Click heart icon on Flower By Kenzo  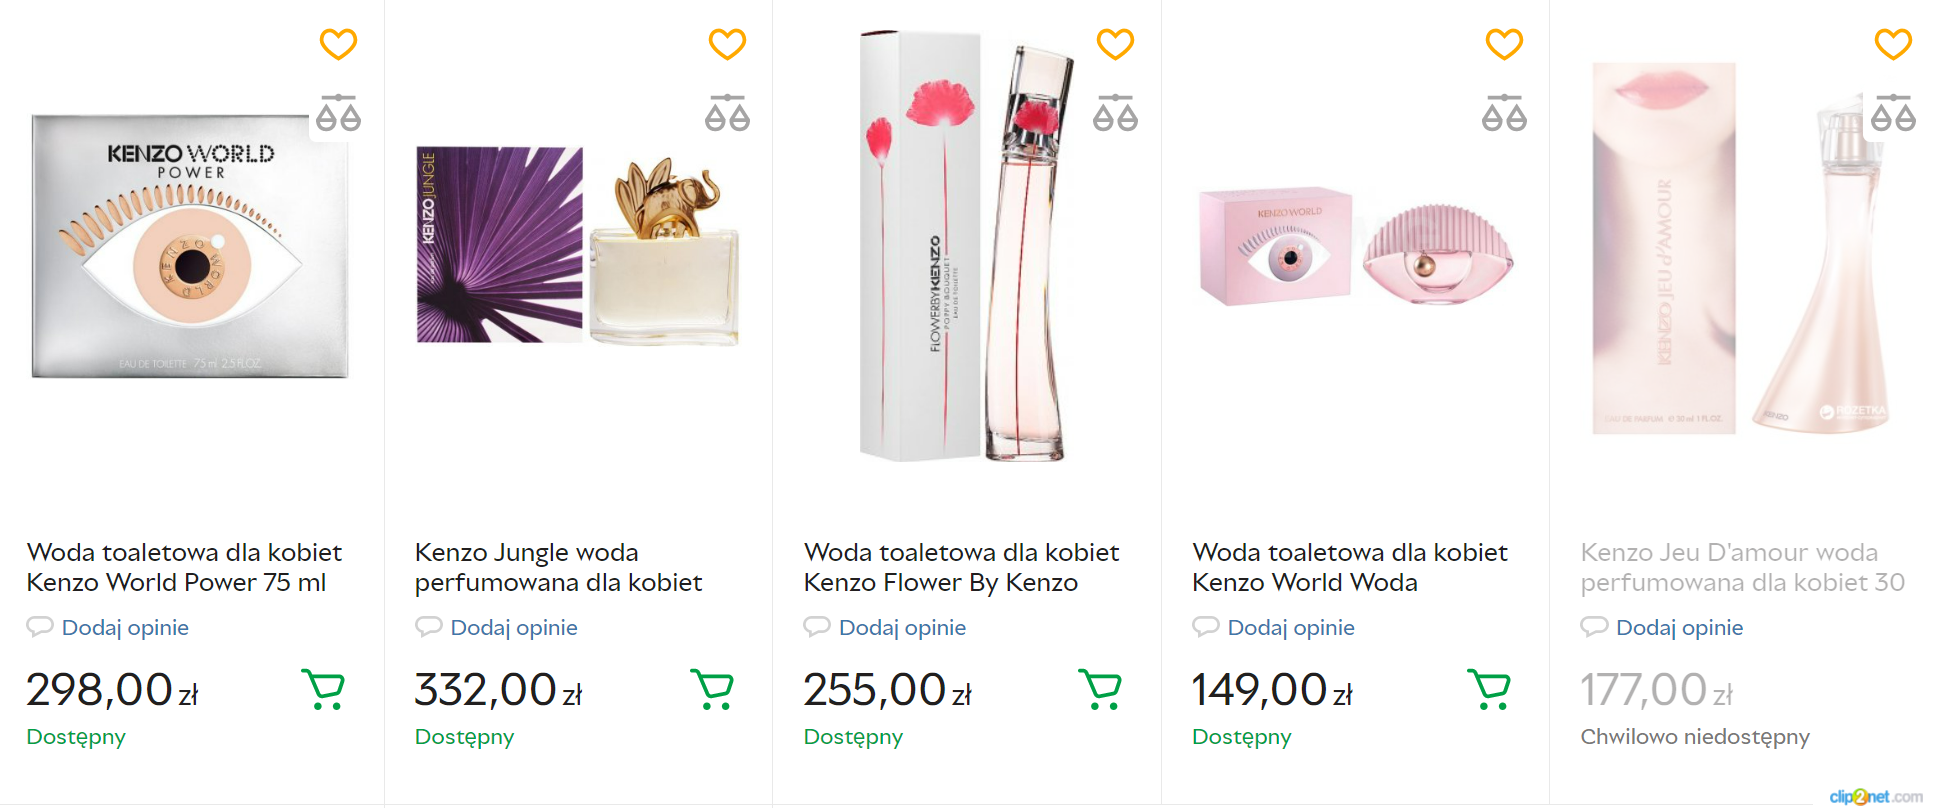click(1115, 44)
